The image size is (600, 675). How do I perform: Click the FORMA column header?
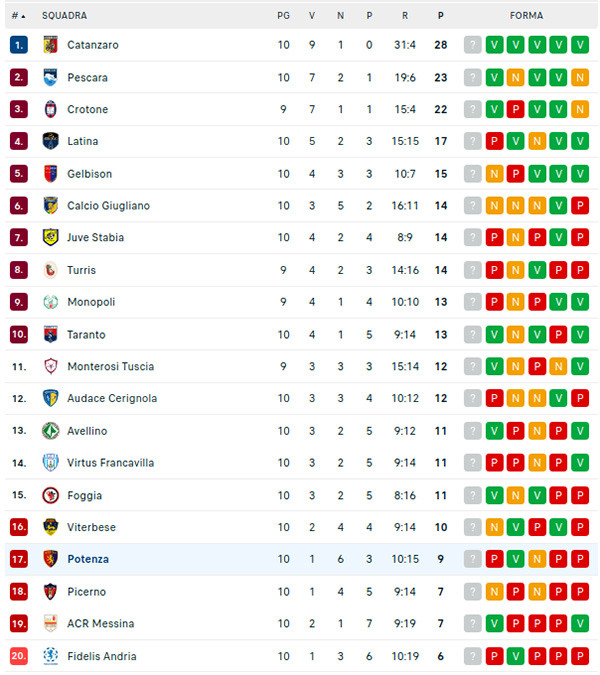pyautogui.click(x=526, y=16)
